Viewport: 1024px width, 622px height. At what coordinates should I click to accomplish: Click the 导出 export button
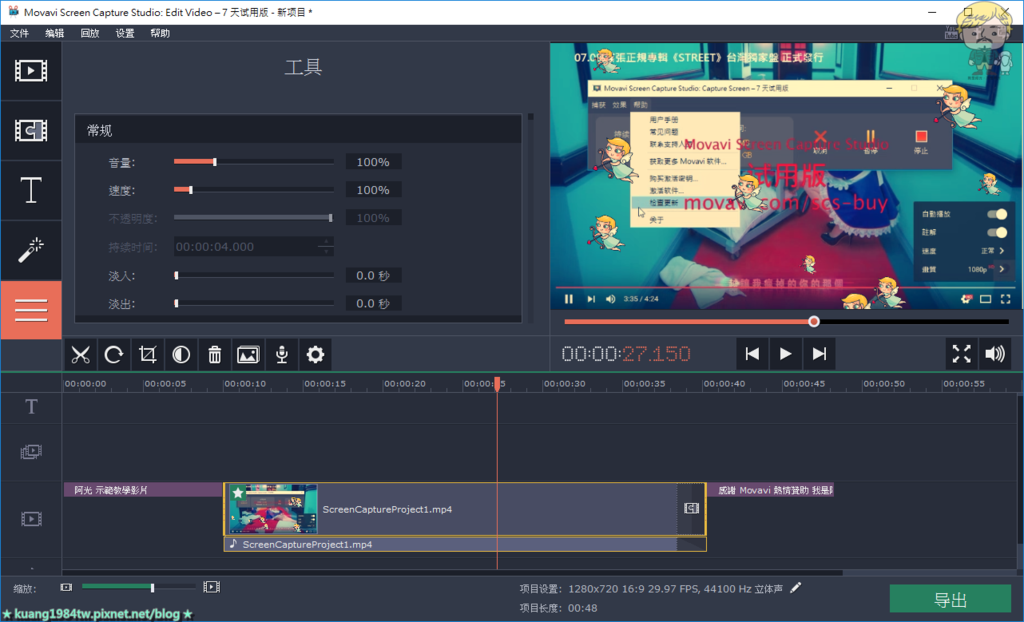coord(950,600)
